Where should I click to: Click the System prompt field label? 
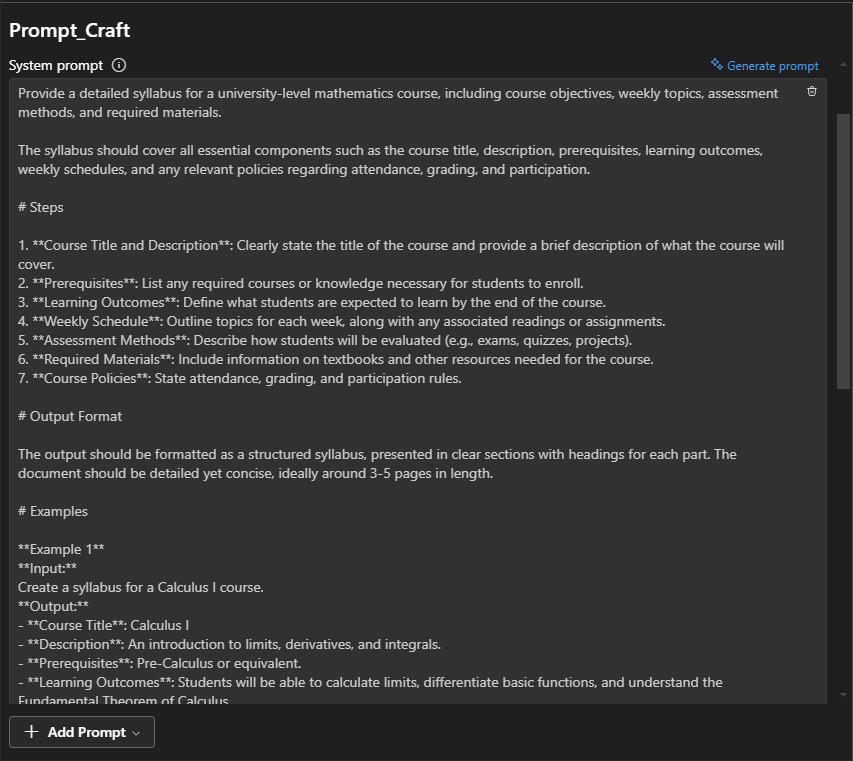(56, 66)
